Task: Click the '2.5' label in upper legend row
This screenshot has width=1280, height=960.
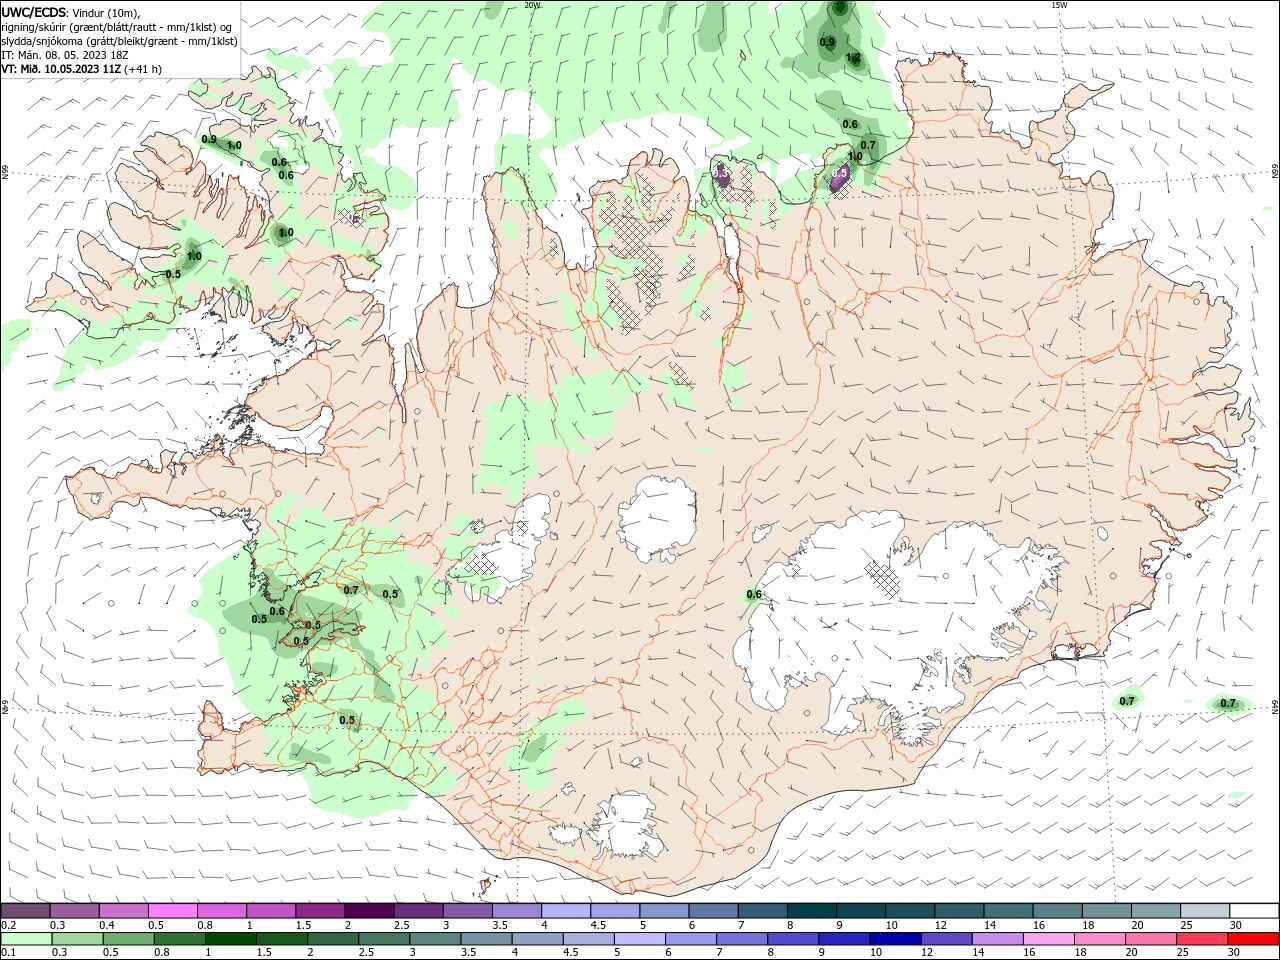Action: (401, 925)
